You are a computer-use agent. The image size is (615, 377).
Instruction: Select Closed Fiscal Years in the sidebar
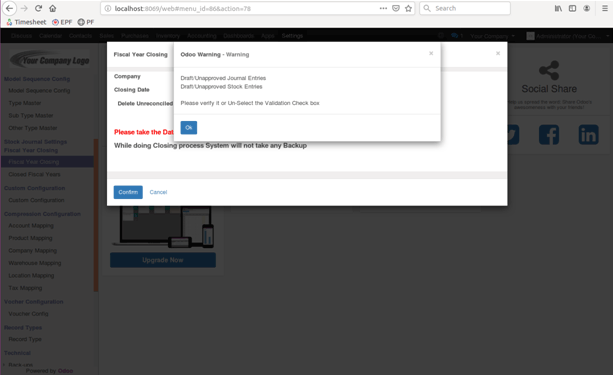(x=35, y=175)
